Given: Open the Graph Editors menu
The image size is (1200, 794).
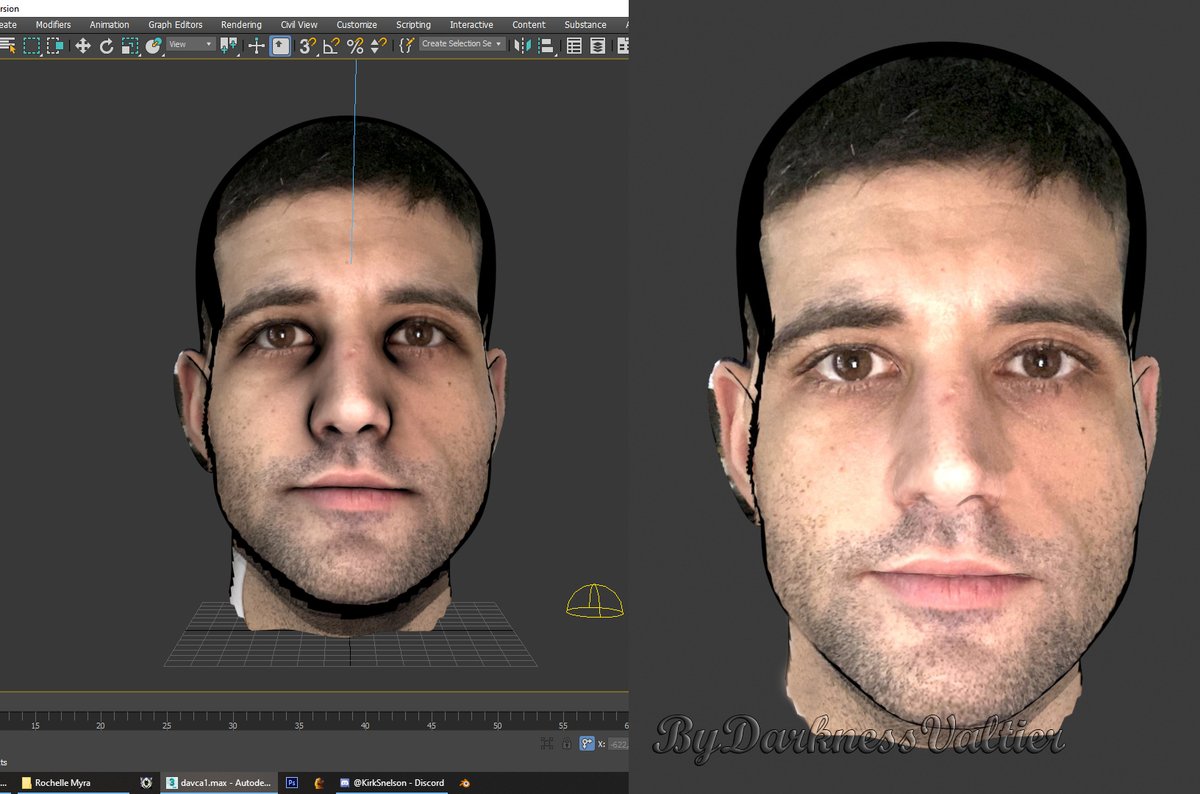Looking at the screenshot, I should pos(175,24).
